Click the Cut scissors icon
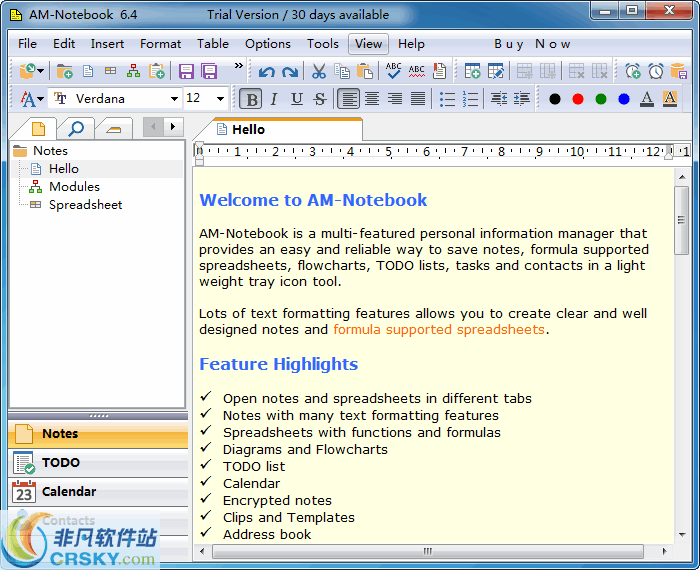The image size is (700, 570). (x=318, y=71)
